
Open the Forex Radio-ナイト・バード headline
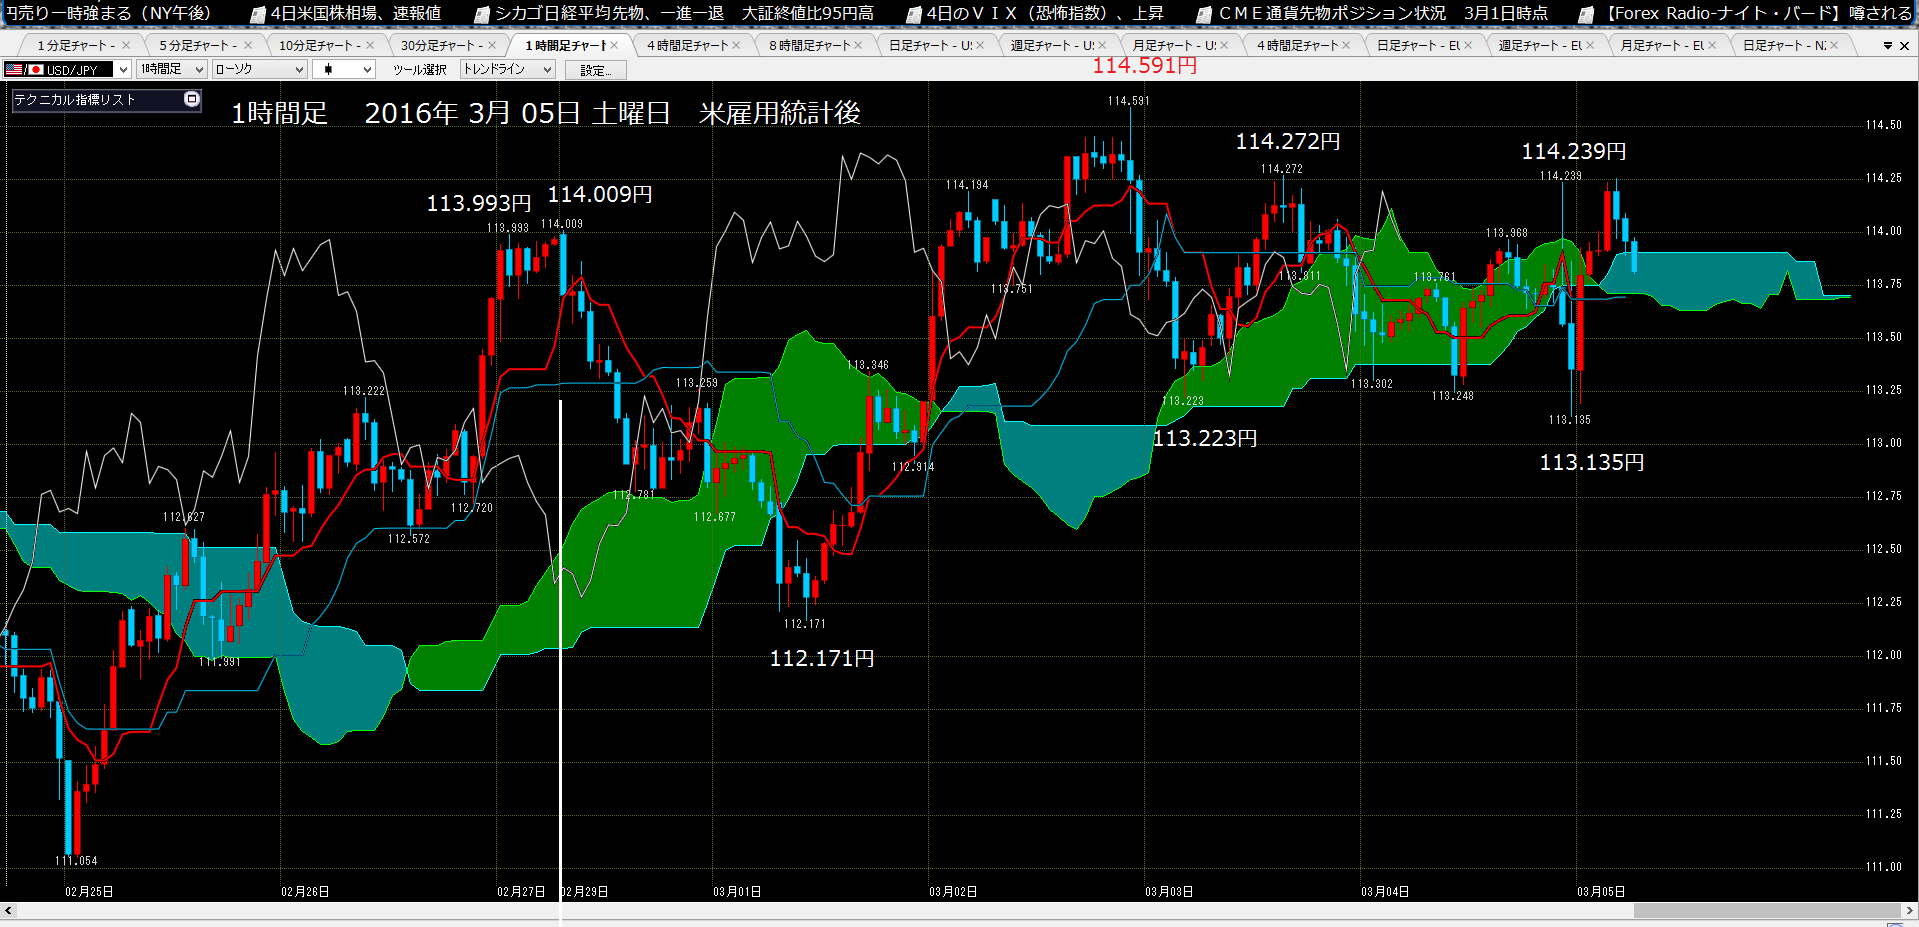[1758, 14]
